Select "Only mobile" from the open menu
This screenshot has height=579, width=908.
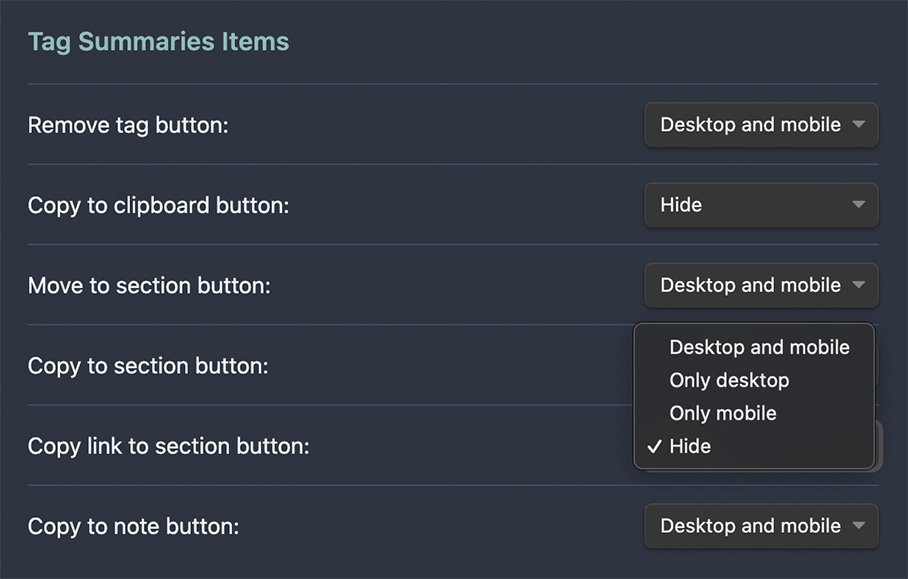pos(723,413)
